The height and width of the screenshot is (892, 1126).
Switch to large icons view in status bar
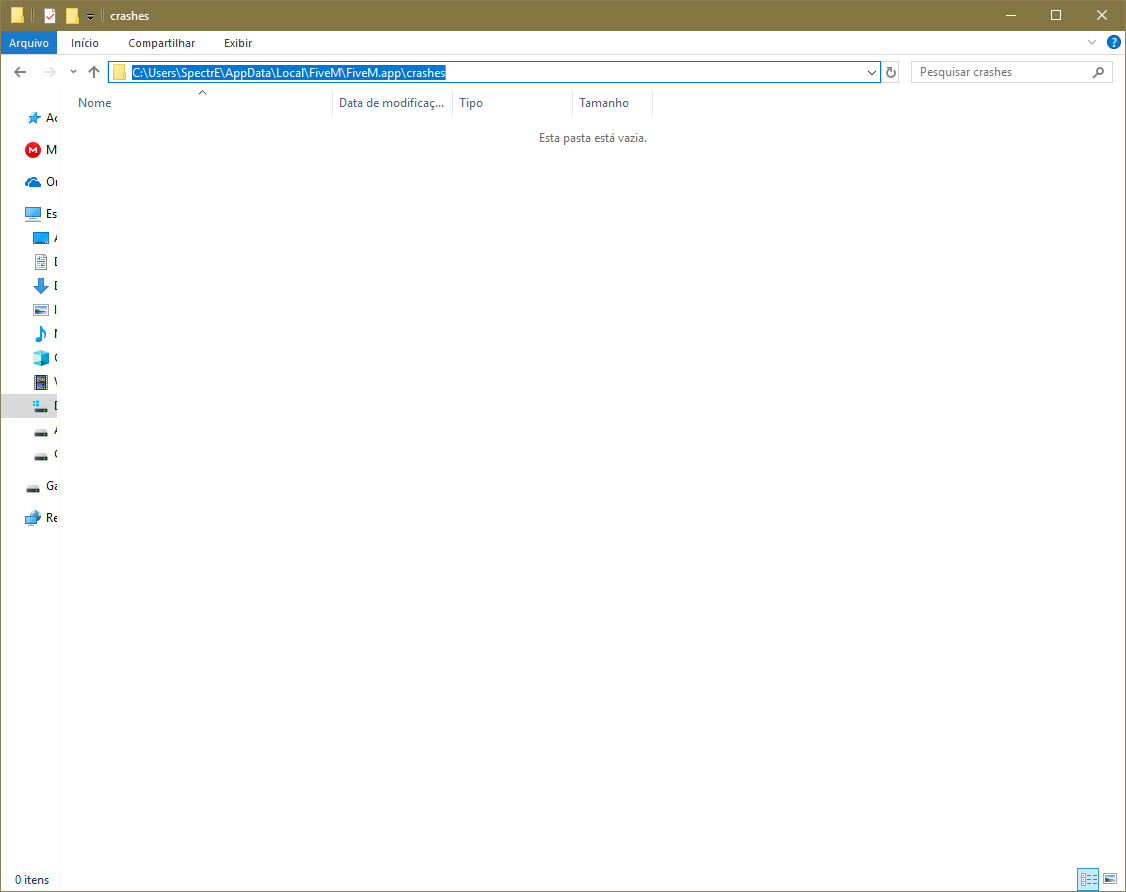tap(1110, 878)
